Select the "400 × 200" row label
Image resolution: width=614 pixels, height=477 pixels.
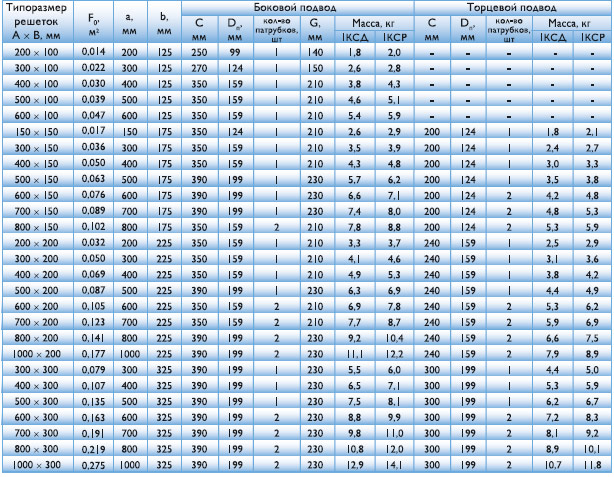pos(36,275)
